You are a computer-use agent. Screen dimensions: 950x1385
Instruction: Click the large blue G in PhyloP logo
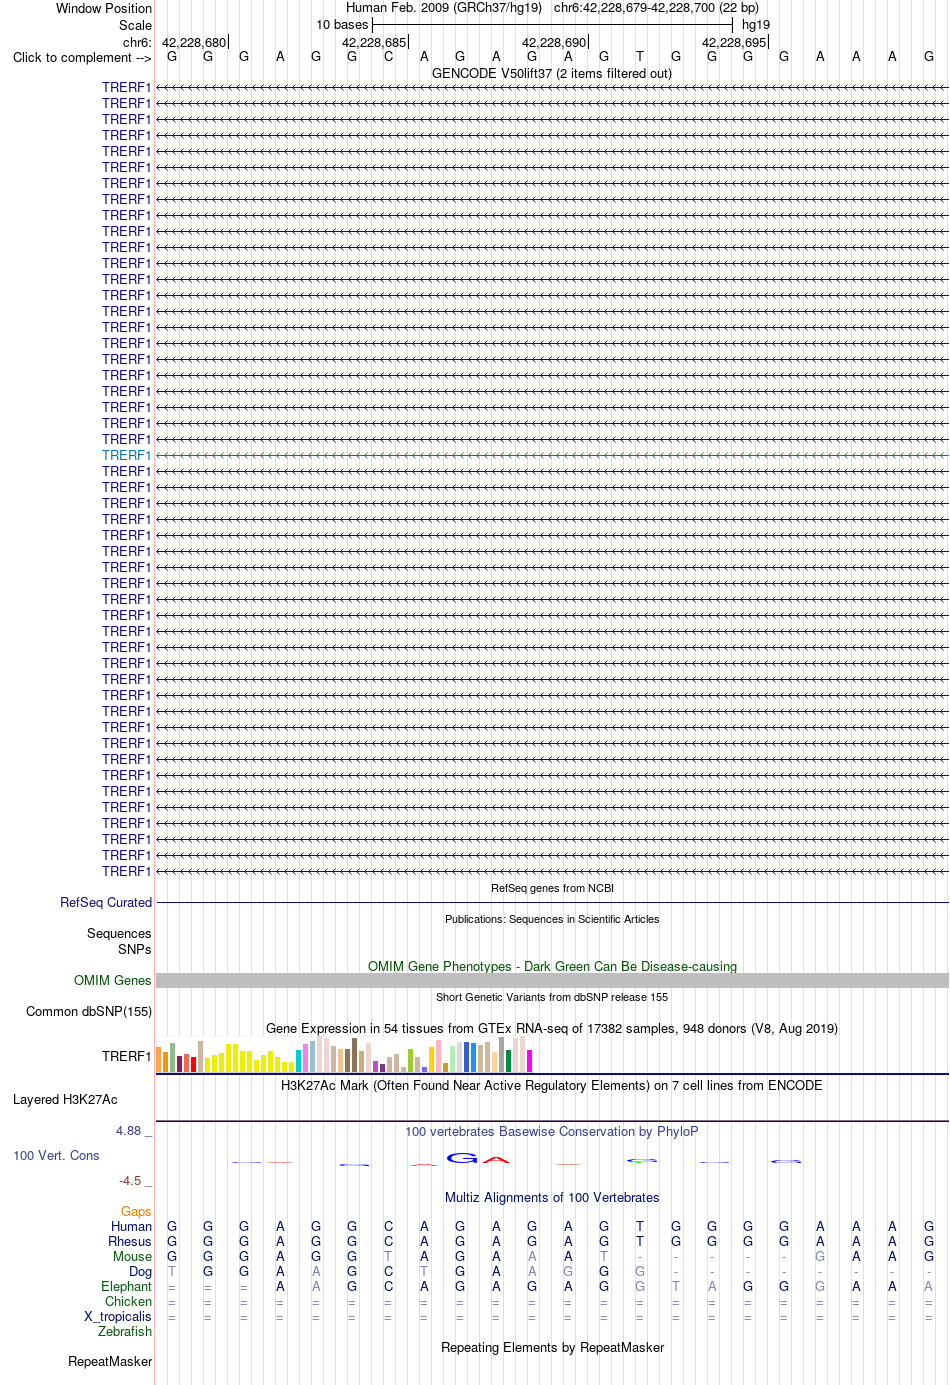point(463,1158)
